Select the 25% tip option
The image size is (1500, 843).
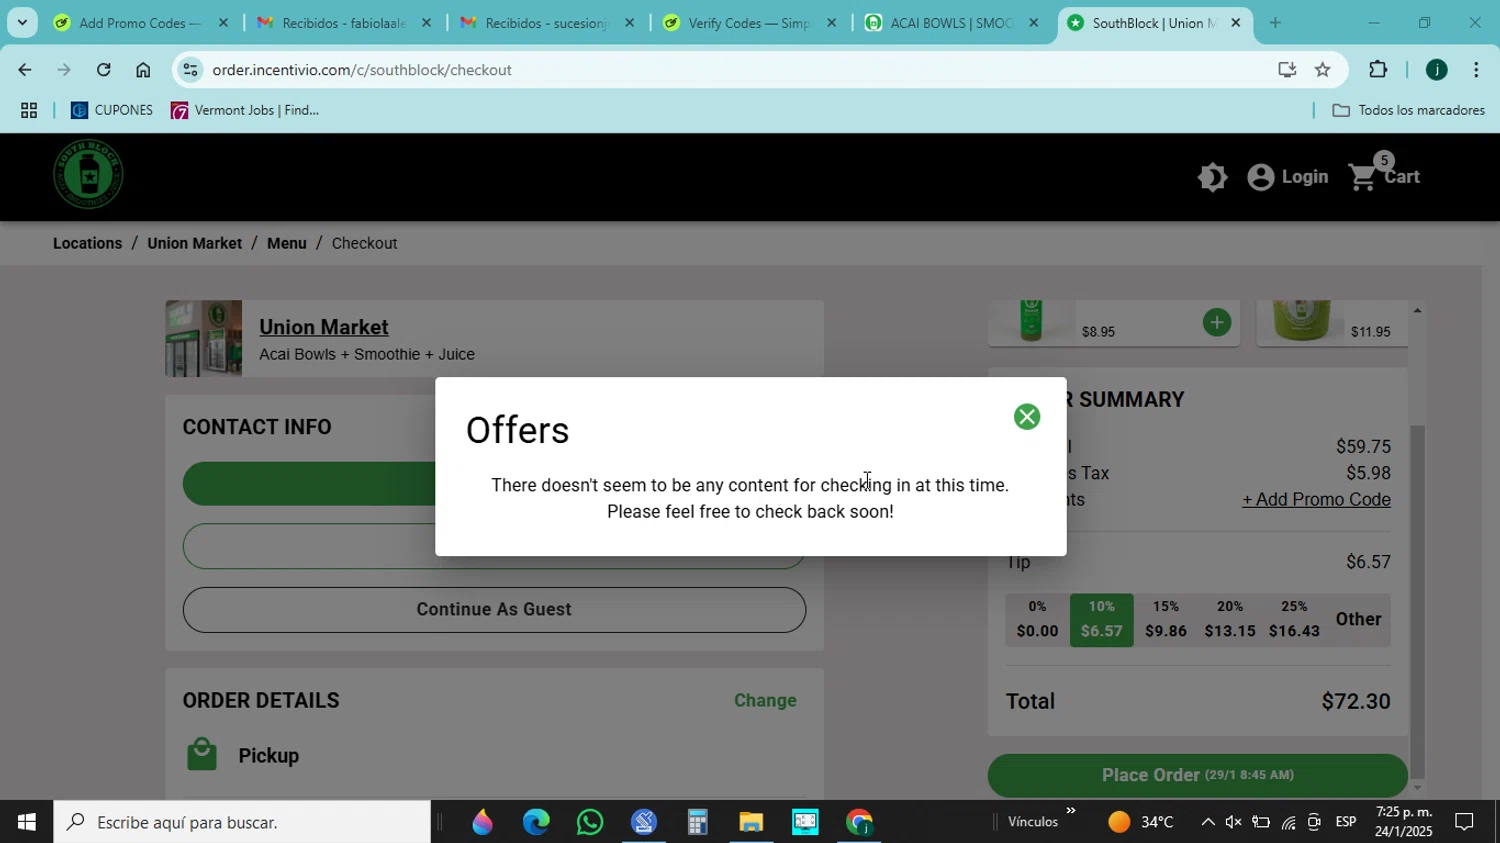coord(1294,619)
